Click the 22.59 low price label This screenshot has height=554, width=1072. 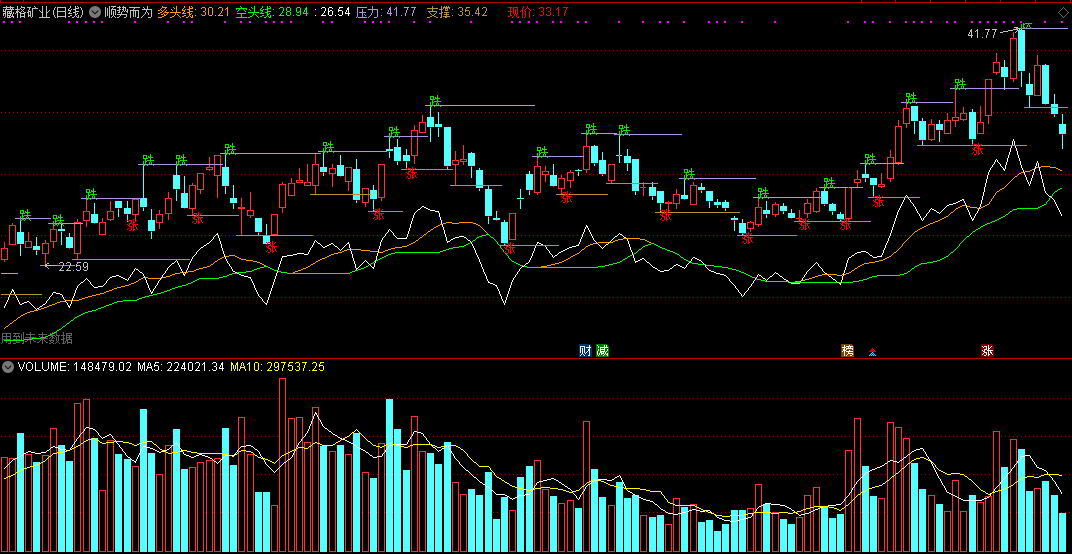pyautogui.click(x=74, y=267)
